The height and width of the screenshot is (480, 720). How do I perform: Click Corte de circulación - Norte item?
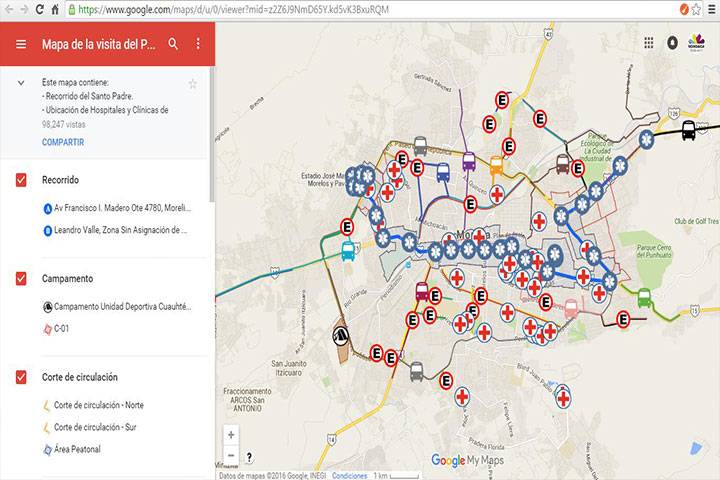[x=98, y=405]
